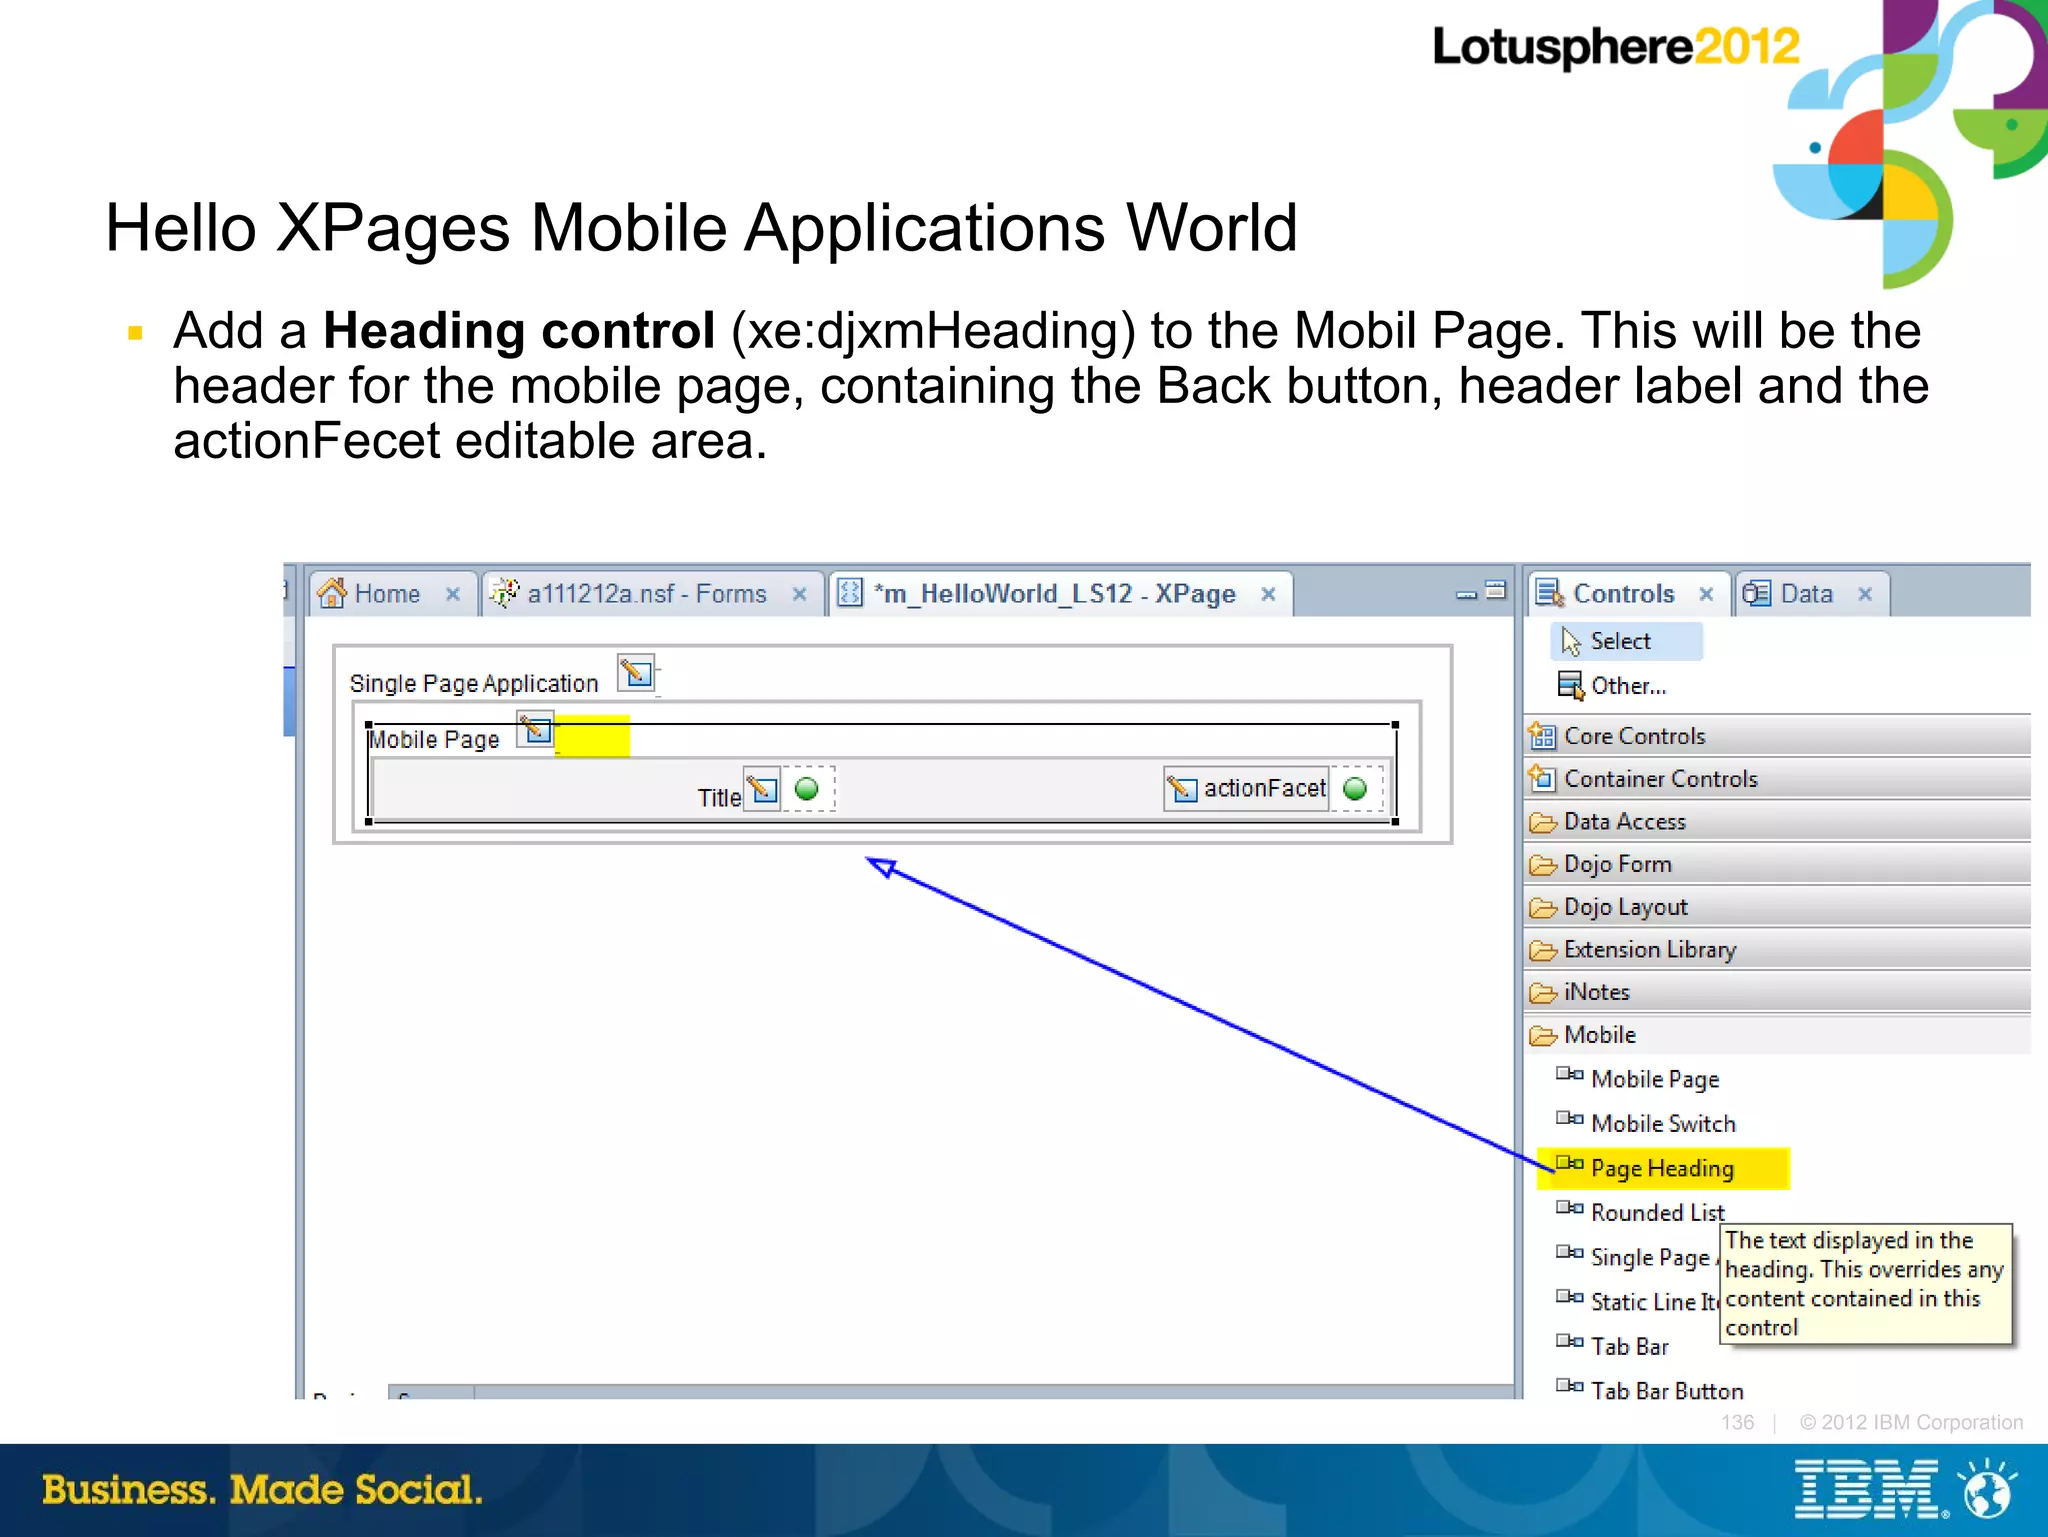Switch to the Home tab
This screenshot has height=1537, width=2048.
[x=391, y=594]
